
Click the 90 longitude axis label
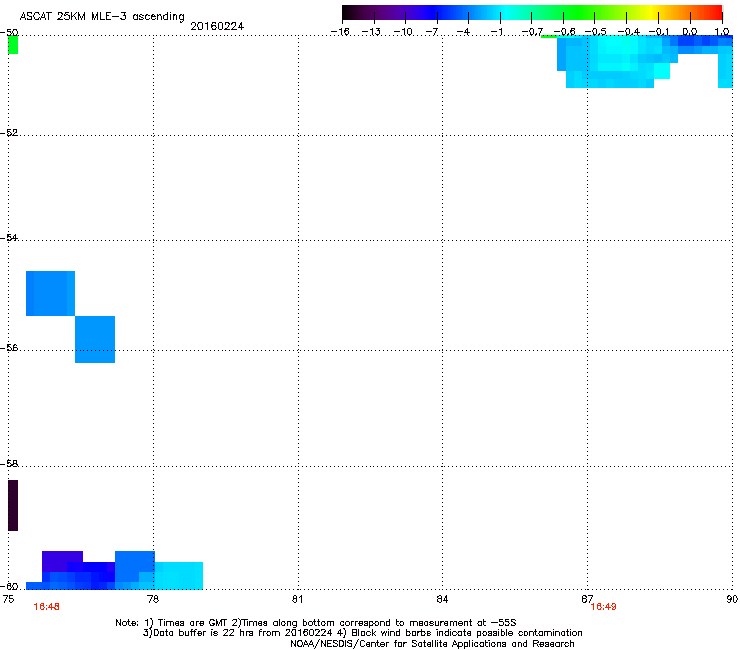(x=732, y=599)
